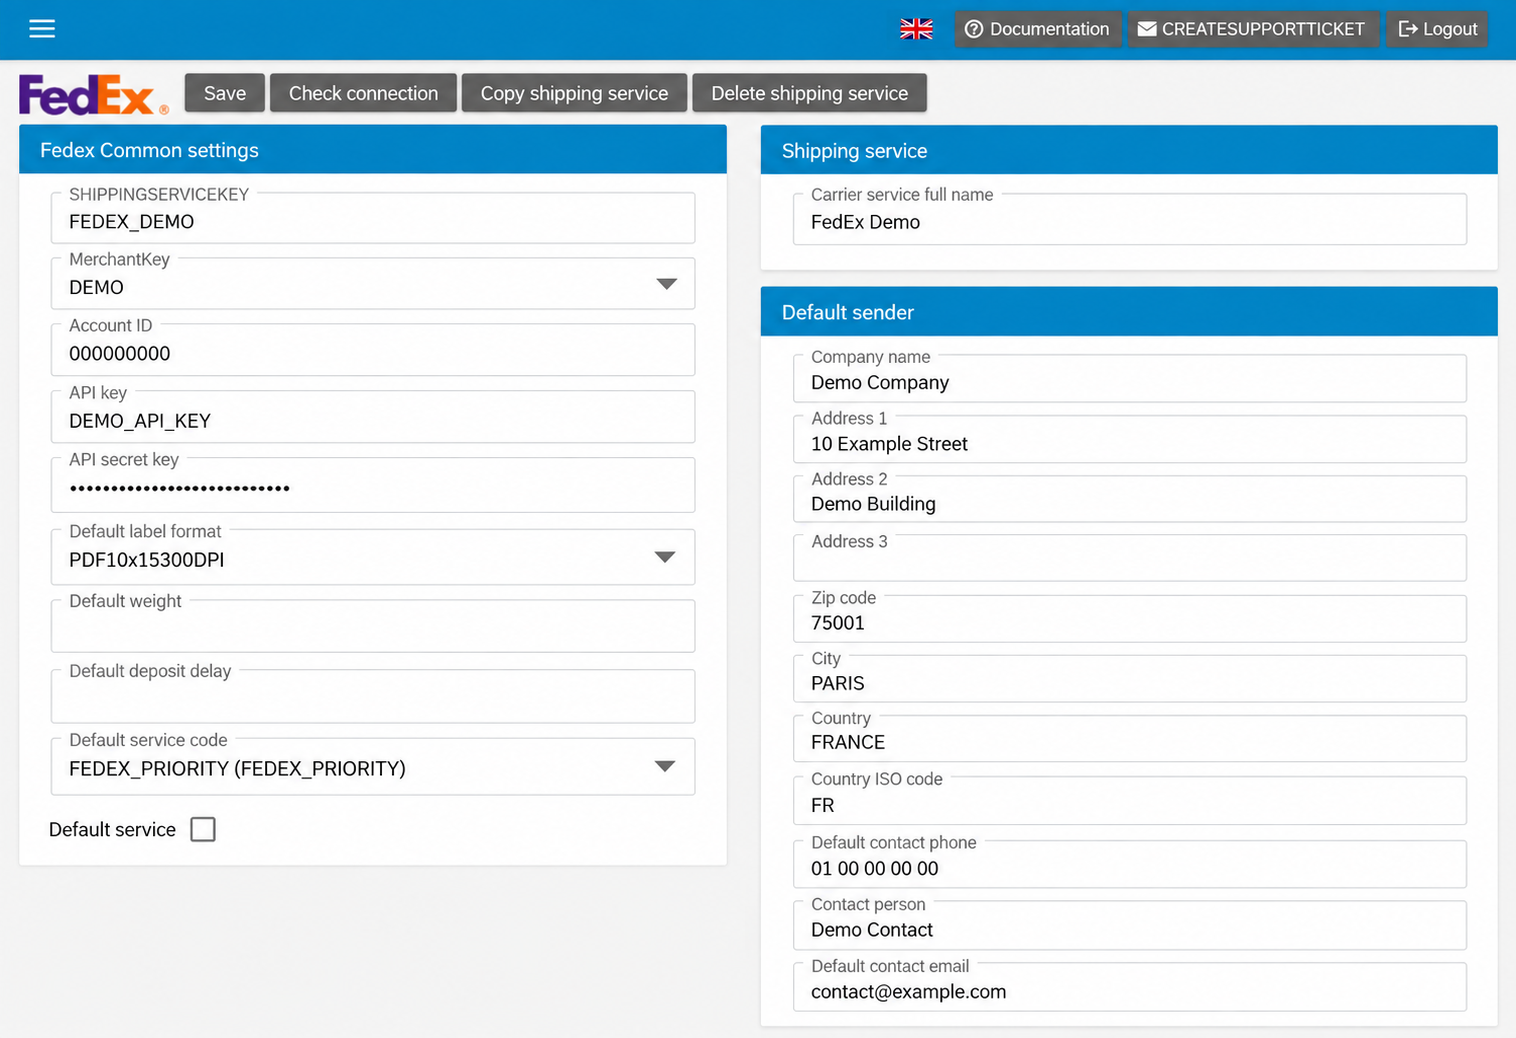1516x1038 pixels.
Task: Log out of the application
Action: [1437, 29]
